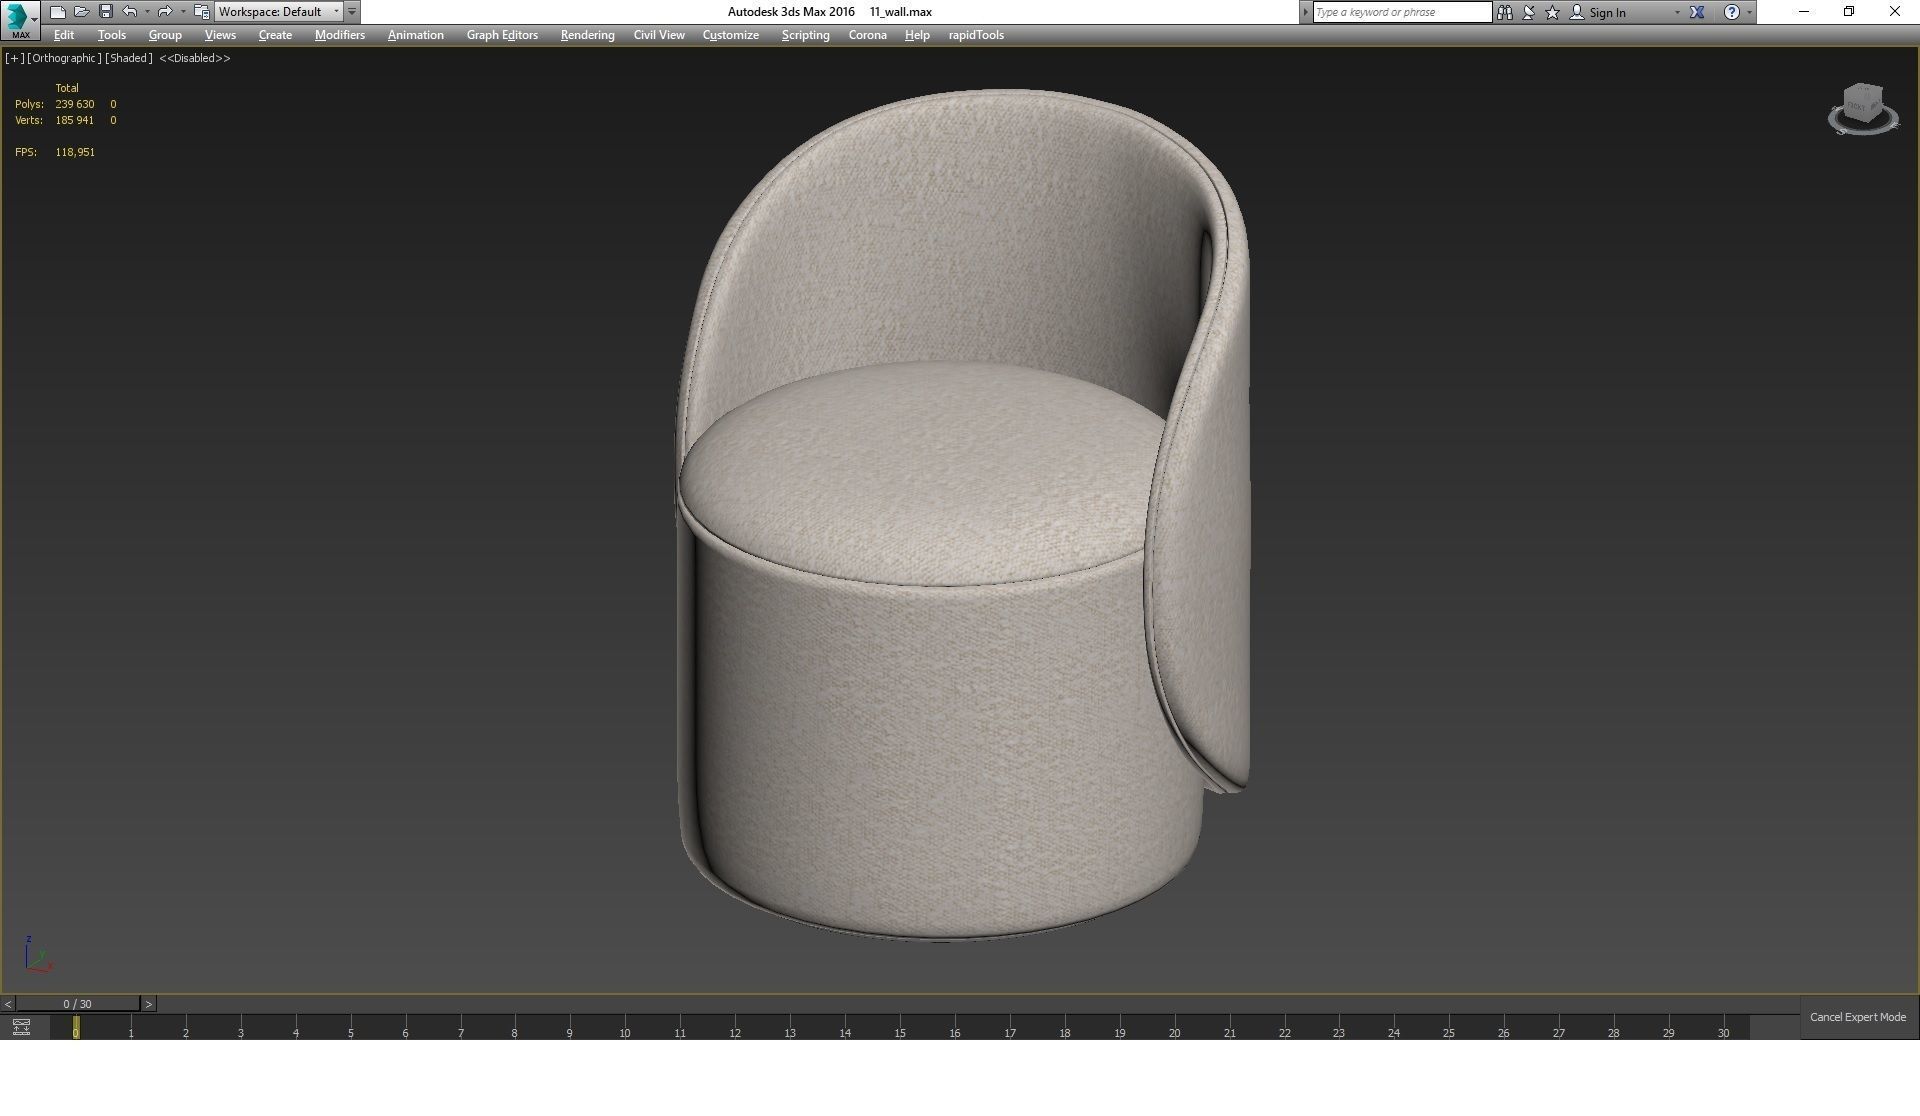The height and width of the screenshot is (1116, 1920).
Task: Step to next frame with right arrow
Action: (x=149, y=1004)
